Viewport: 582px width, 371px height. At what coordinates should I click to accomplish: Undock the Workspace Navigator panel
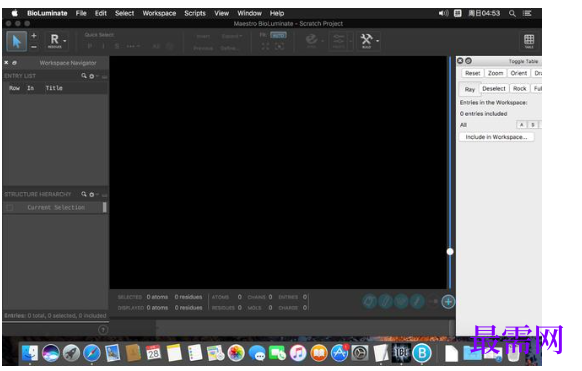[x=14, y=63]
